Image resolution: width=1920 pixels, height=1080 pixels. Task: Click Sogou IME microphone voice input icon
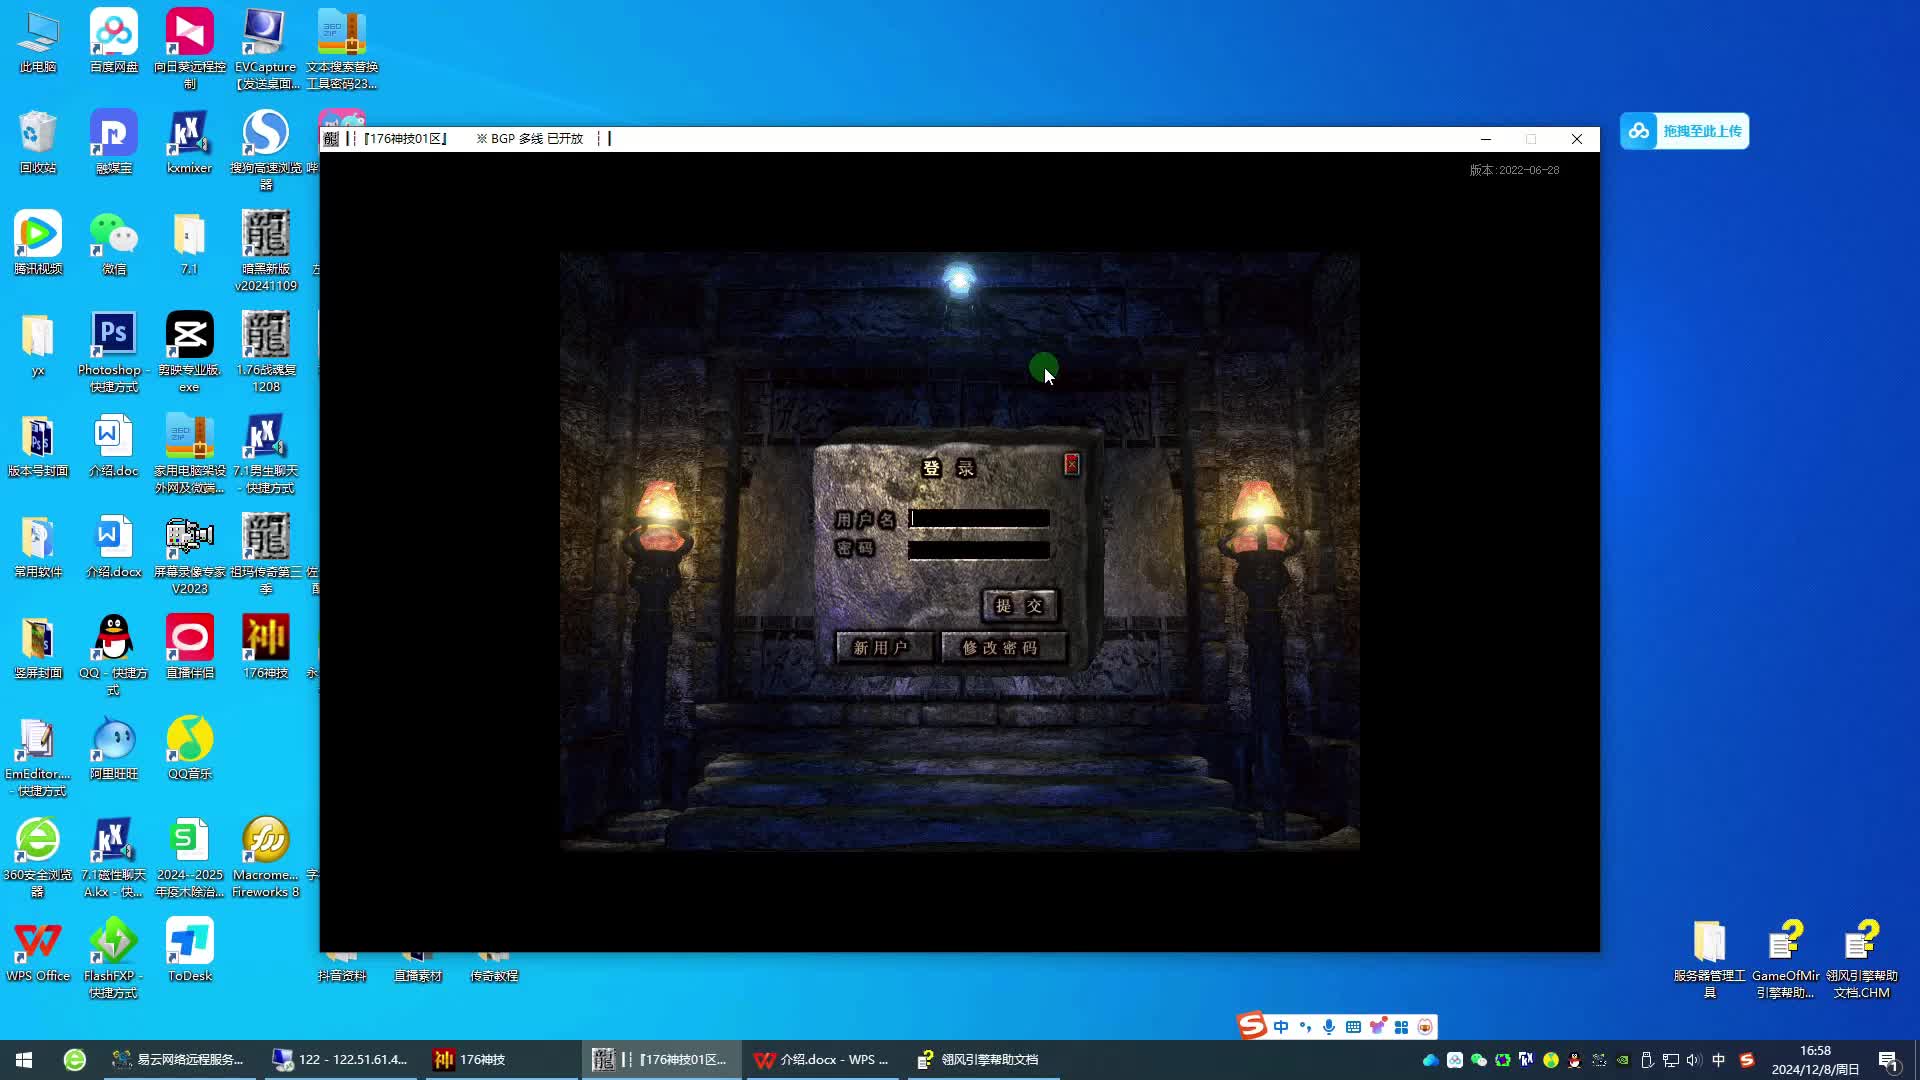[x=1329, y=1027]
